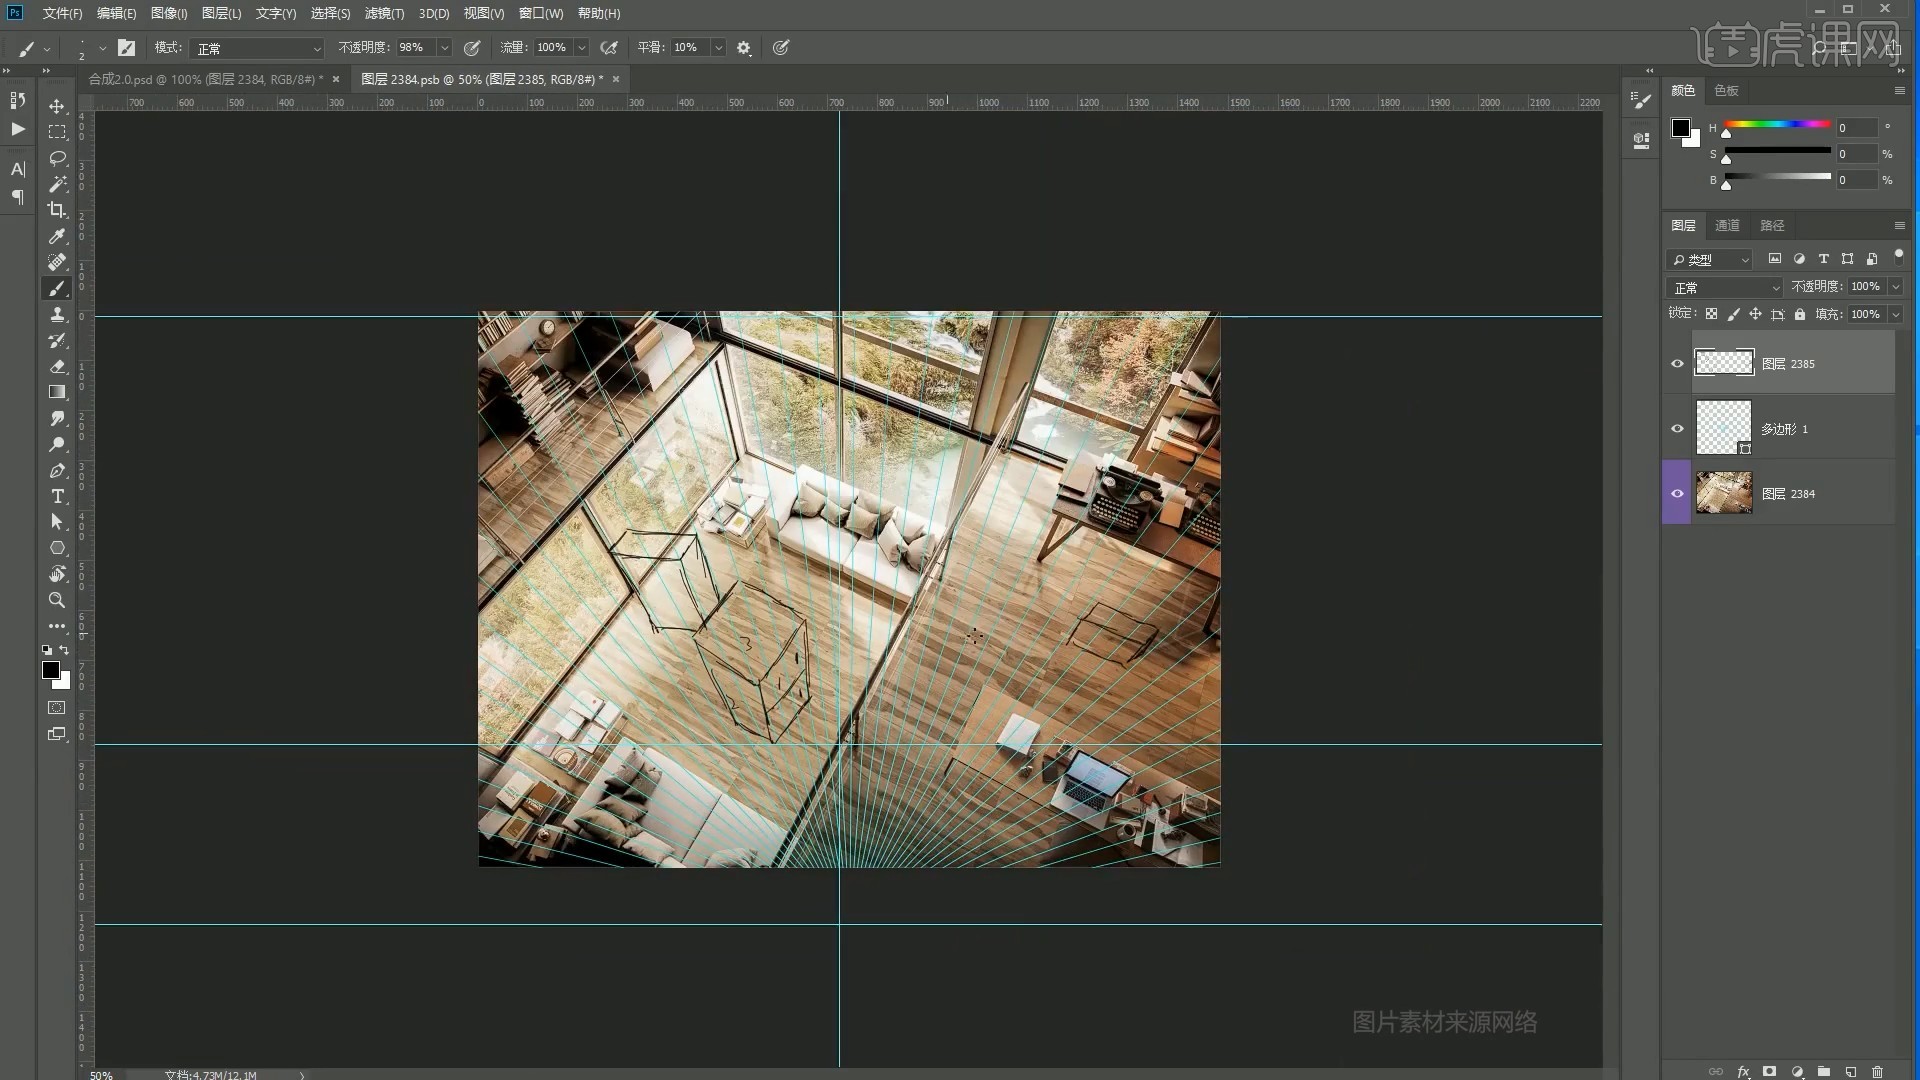Create a new layer
The width and height of the screenshot is (1920, 1080).
[x=1851, y=1071]
